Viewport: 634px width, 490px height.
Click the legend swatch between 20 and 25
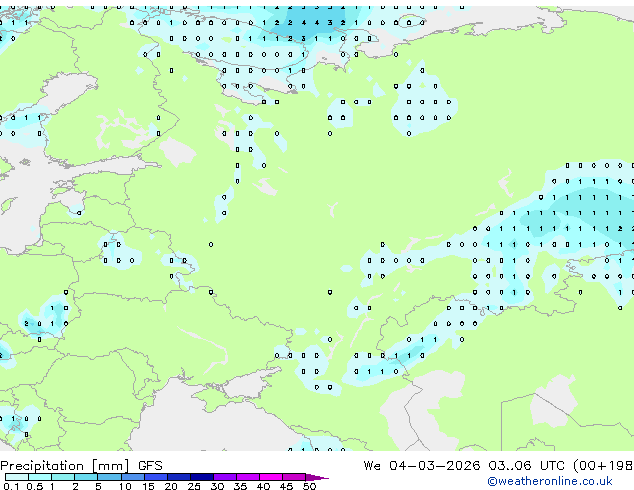tap(179, 477)
